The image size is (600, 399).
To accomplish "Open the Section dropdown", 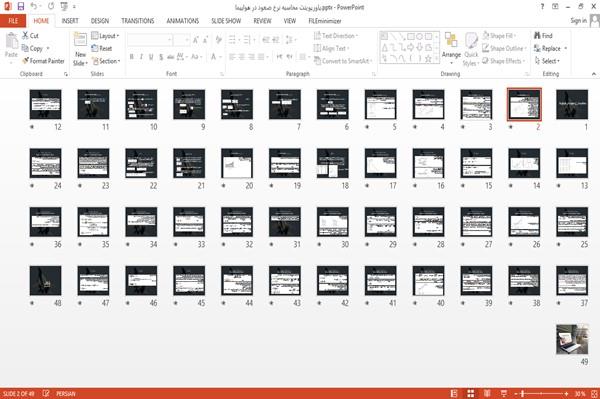I will pos(106,61).
